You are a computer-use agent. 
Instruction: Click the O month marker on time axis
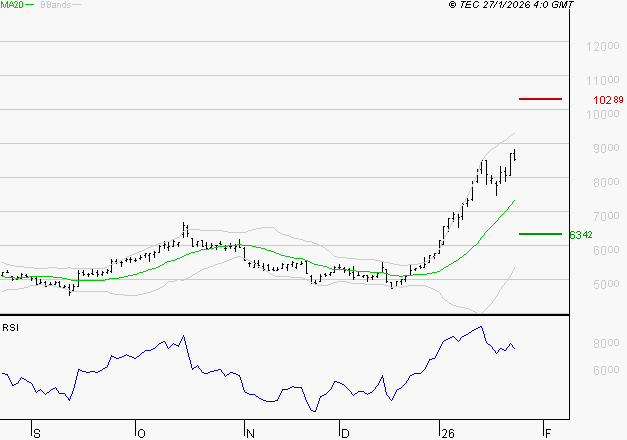coord(141,433)
